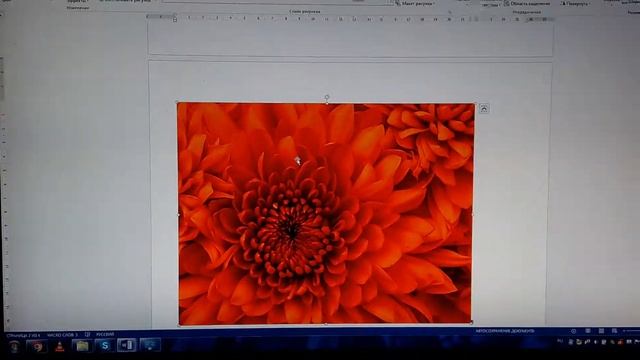Click 'СТРАНИЦА 2 ИЗ 4' page indicator
The height and width of the screenshot is (360, 640).
pyautogui.click(x=23, y=335)
